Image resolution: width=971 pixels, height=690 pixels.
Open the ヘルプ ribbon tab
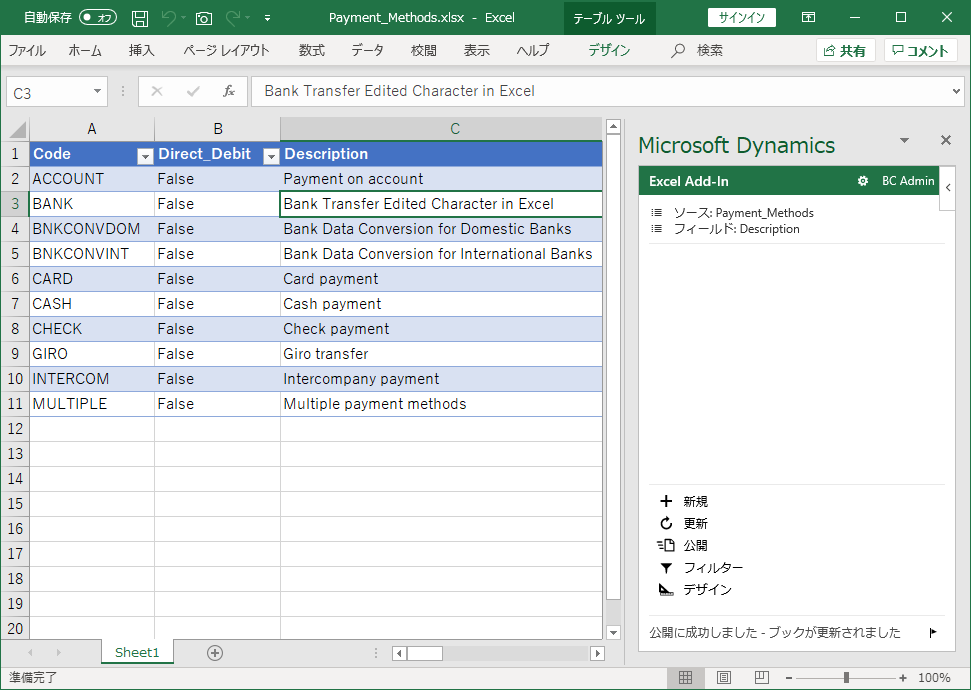(x=533, y=50)
